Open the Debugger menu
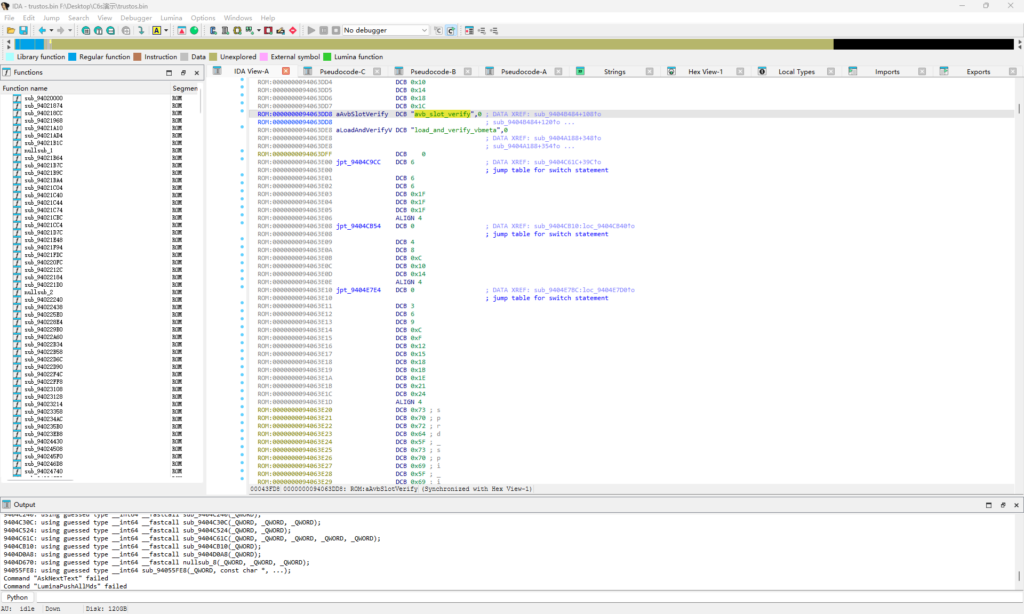Viewport: 1024px width, 614px height. click(136, 18)
